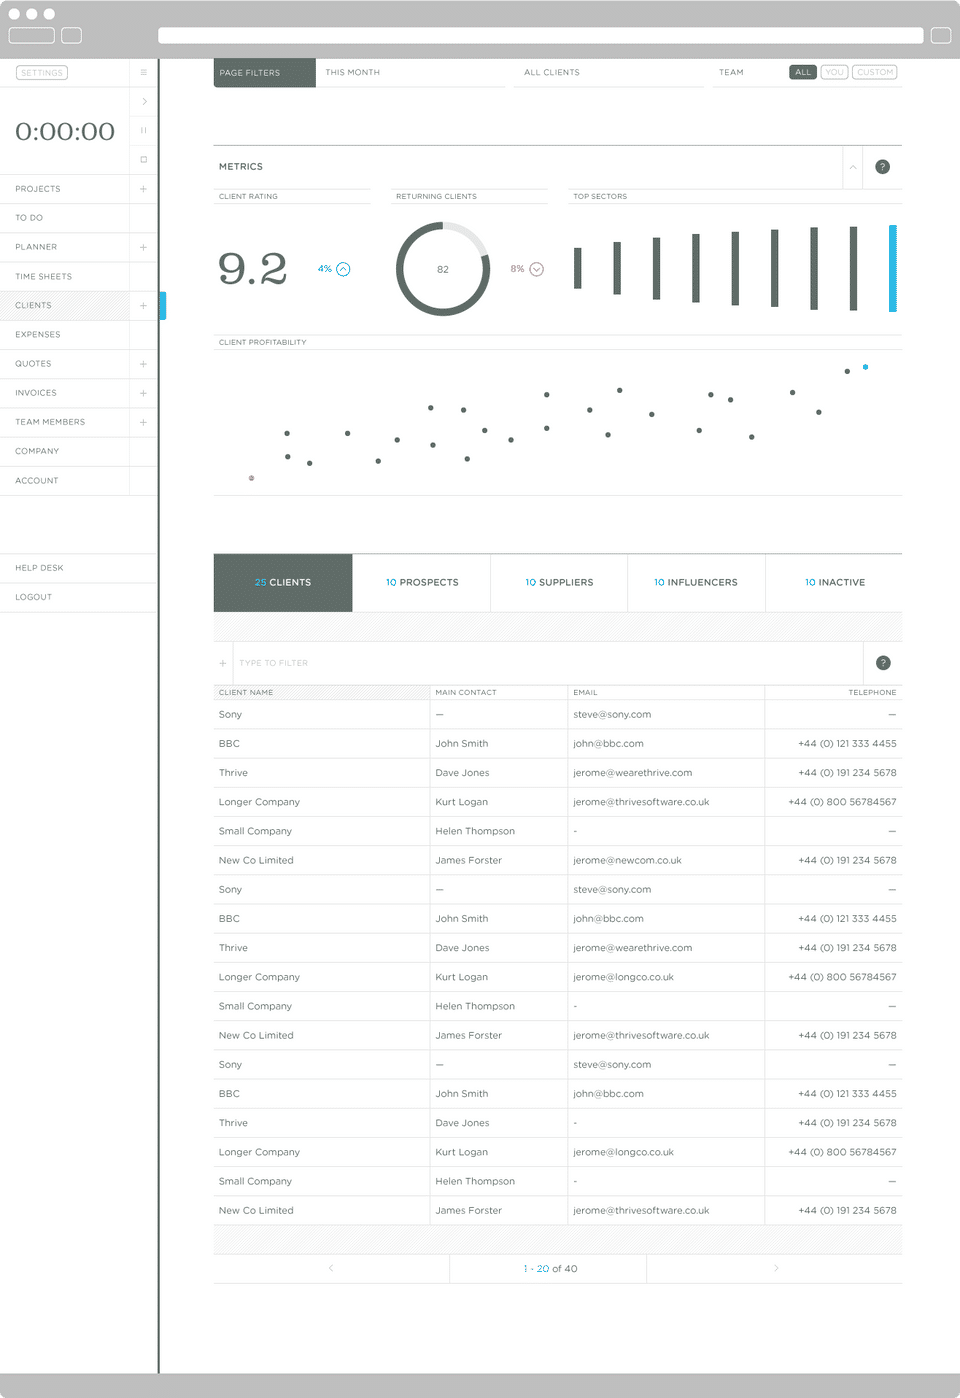Switch to the 10 Prospects tab
Image resolution: width=960 pixels, height=1398 pixels.
422,582
